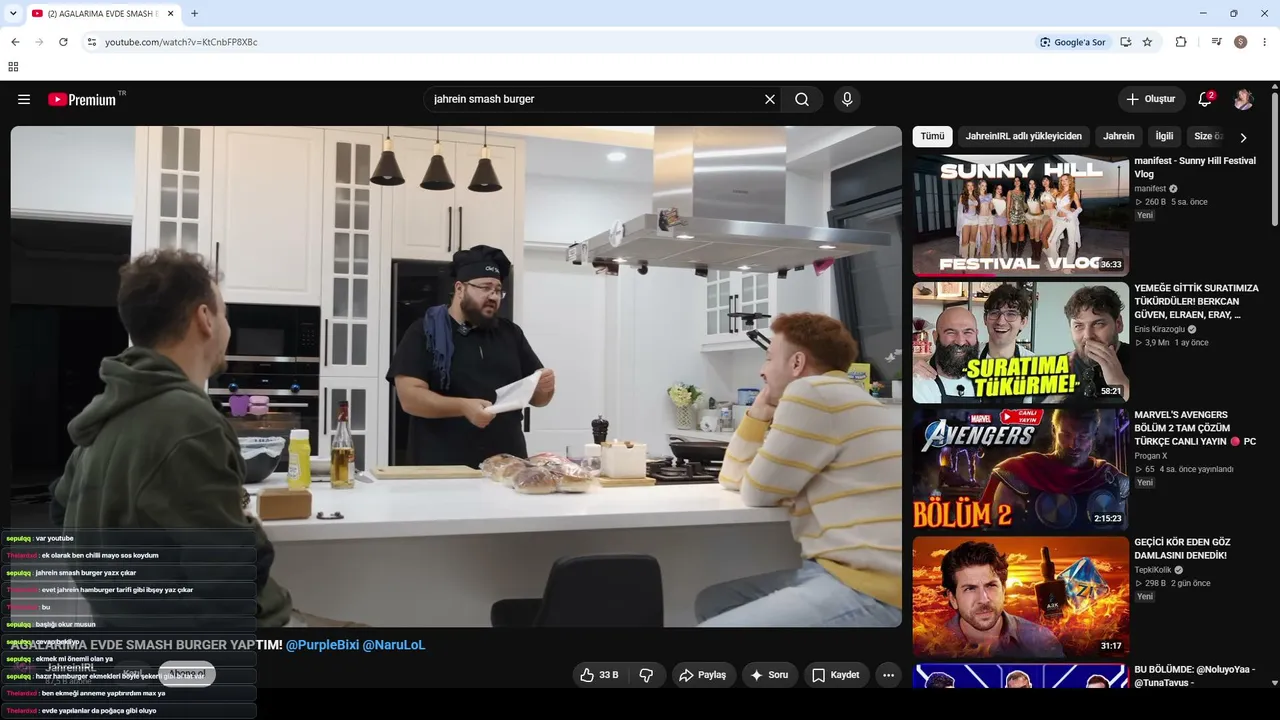Image resolution: width=1280 pixels, height=720 pixels.
Task: Open the YouTube guide hamburger menu
Action: [x=24, y=99]
